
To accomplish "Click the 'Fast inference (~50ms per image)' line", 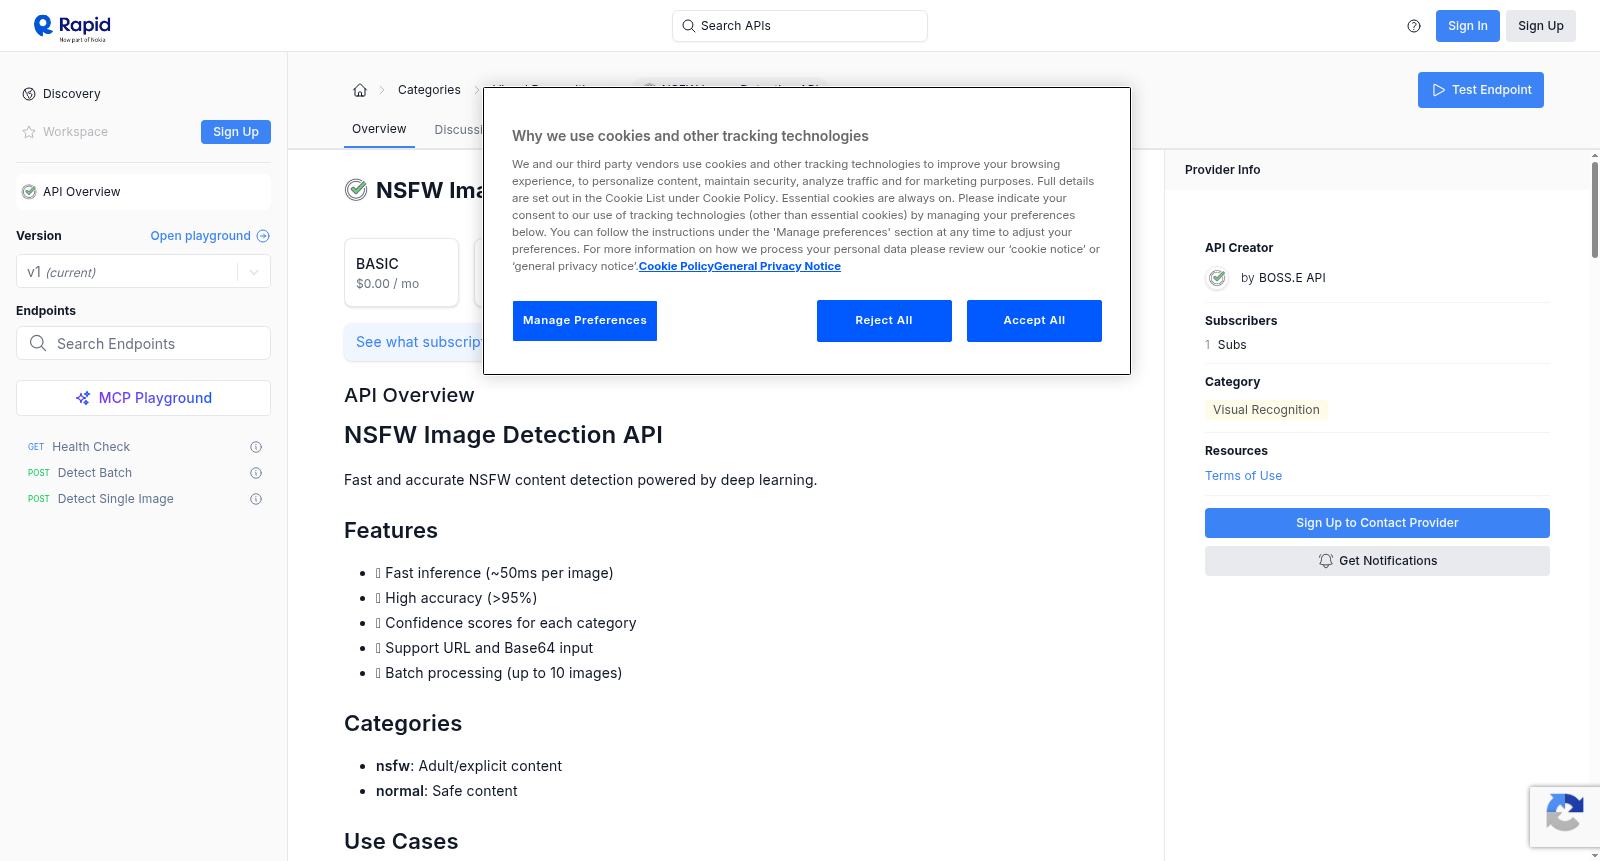I will 494,573.
